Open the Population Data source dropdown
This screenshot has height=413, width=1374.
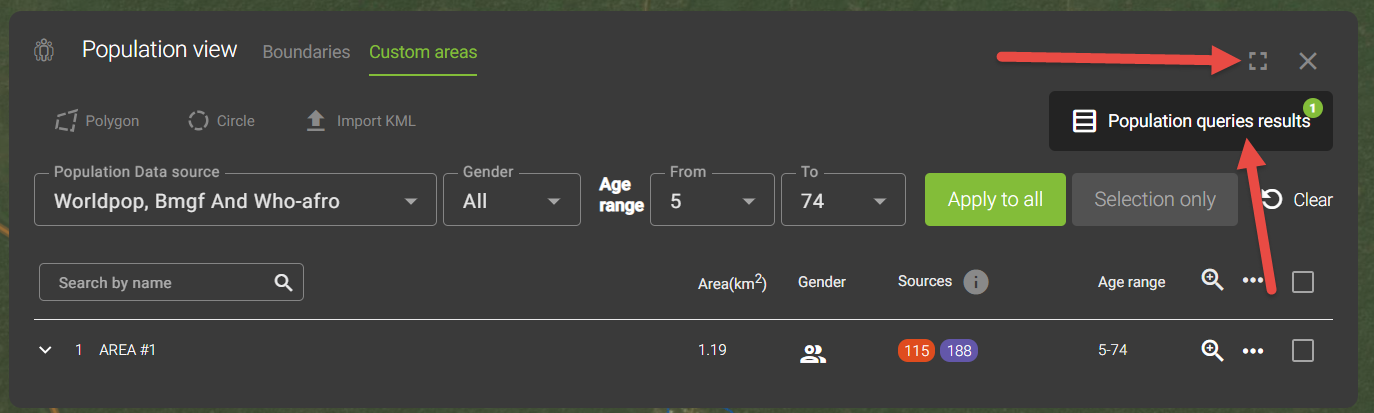coord(235,200)
